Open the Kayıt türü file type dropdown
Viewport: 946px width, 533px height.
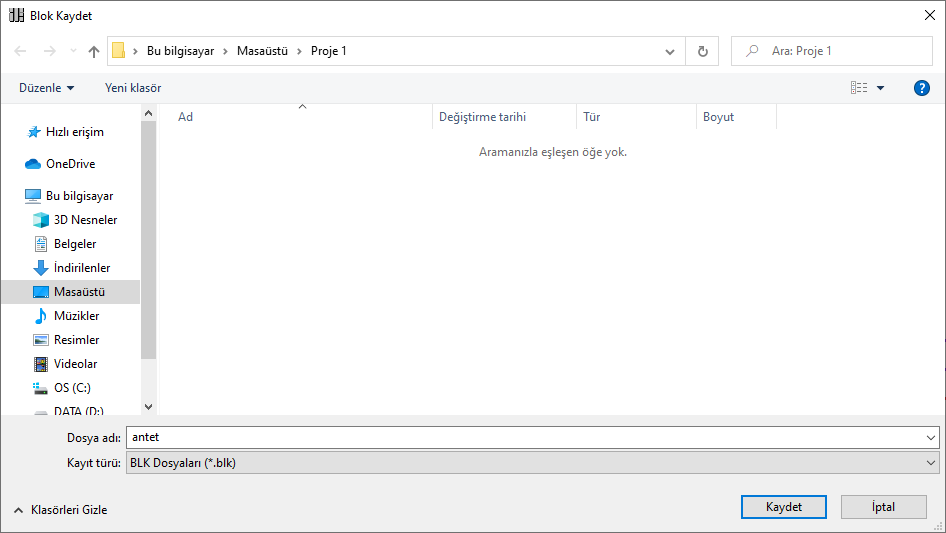pos(932,463)
